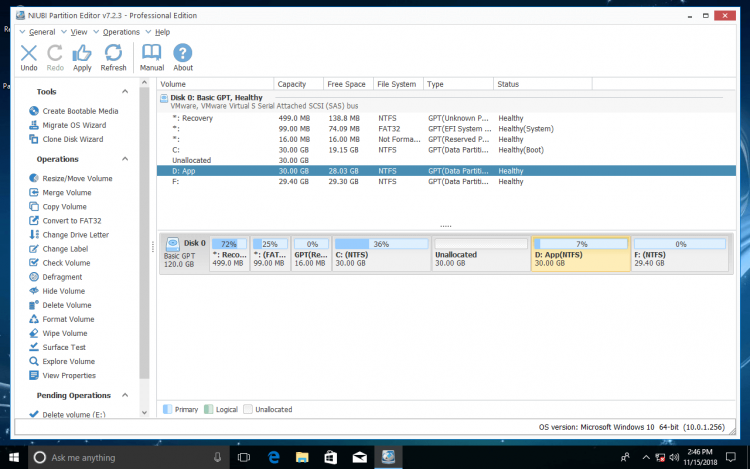
Task: Start the Migrate OS Wizard
Action: pyautogui.click(x=67, y=125)
